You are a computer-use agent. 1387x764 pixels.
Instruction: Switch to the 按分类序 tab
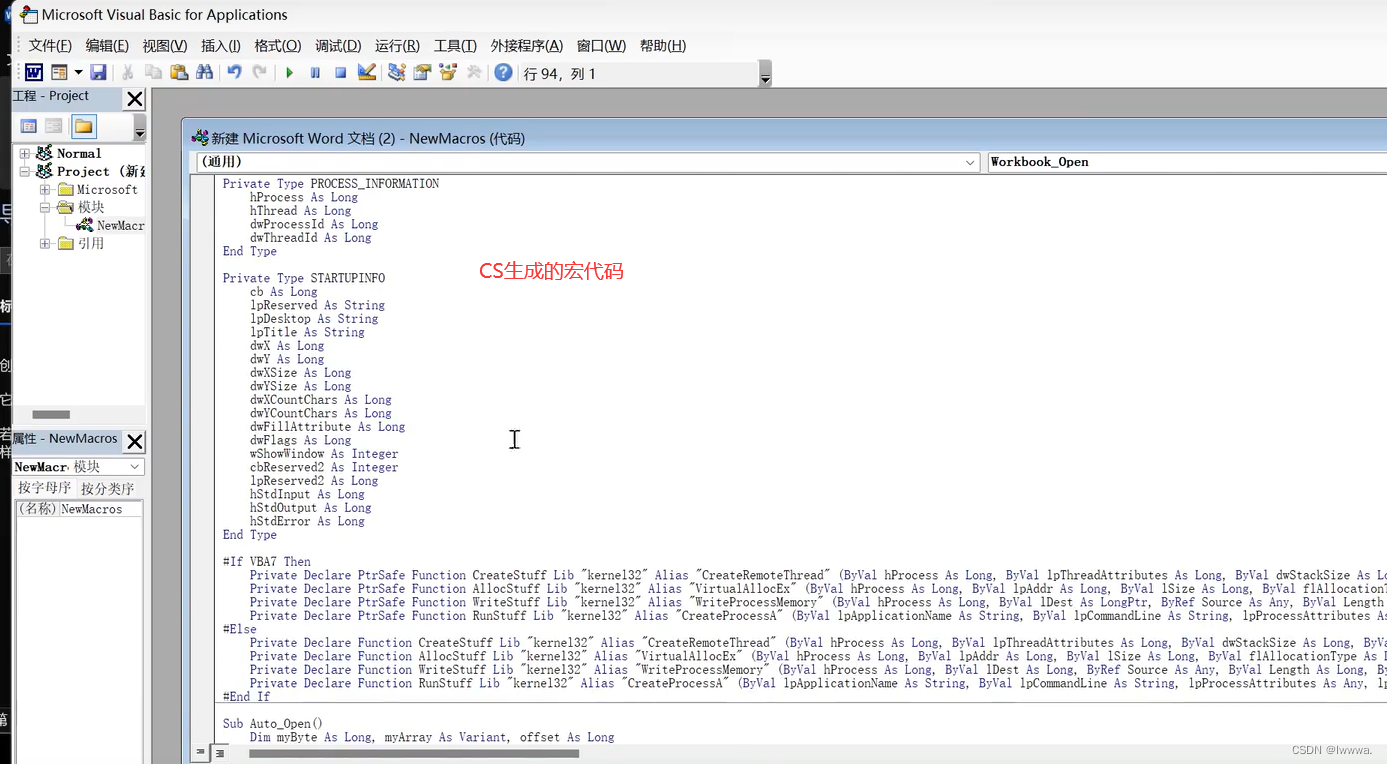pos(108,488)
